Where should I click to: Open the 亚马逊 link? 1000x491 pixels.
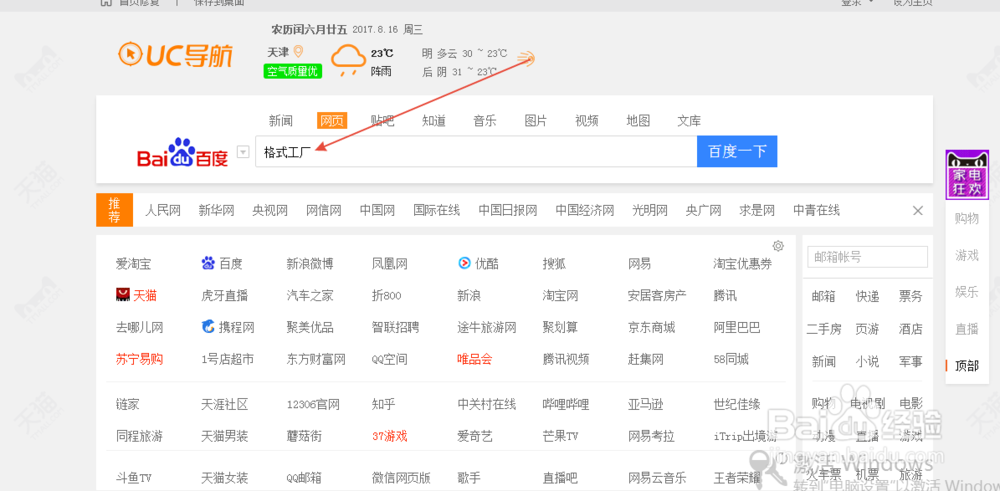click(x=645, y=404)
